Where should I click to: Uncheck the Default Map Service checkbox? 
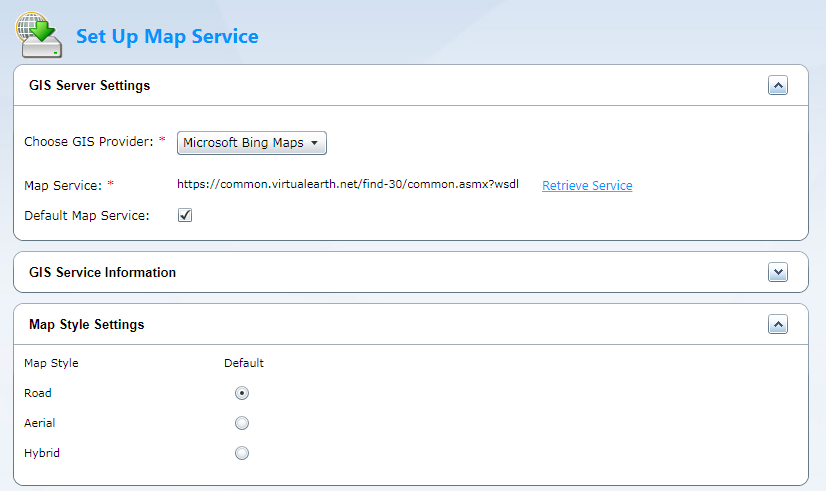185,215
